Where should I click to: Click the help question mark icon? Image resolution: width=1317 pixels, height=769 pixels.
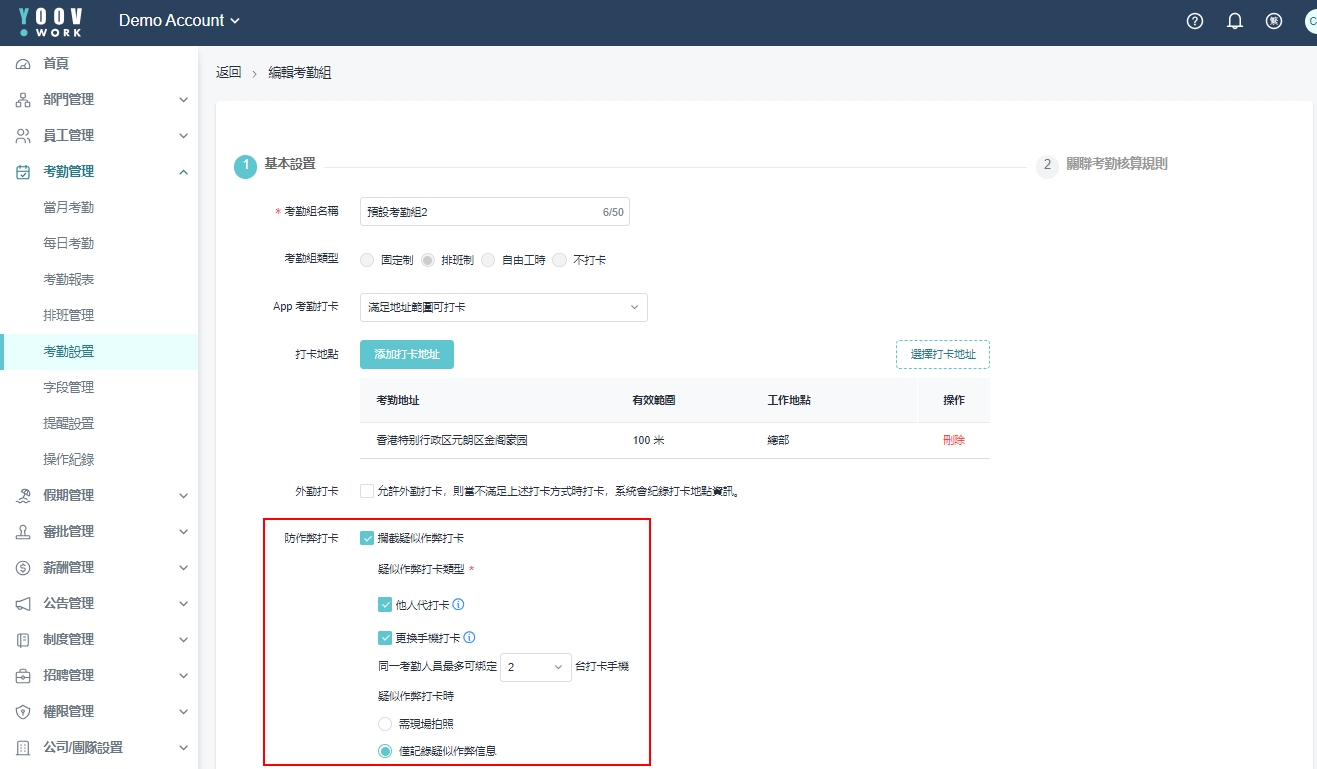coord(1195,21)
